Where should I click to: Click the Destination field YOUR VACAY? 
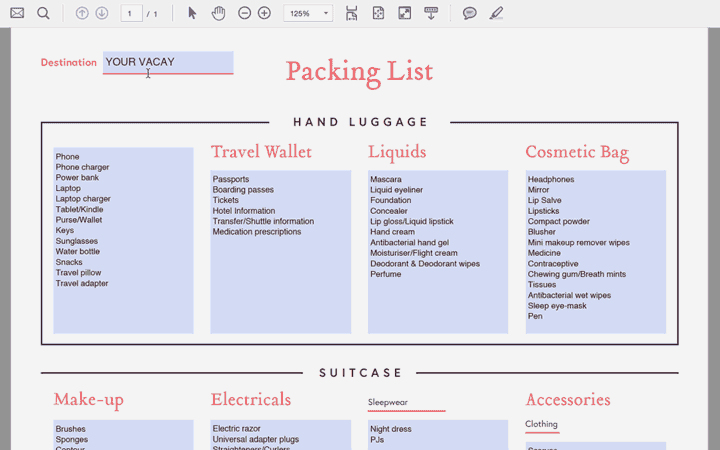click(168, 62)
